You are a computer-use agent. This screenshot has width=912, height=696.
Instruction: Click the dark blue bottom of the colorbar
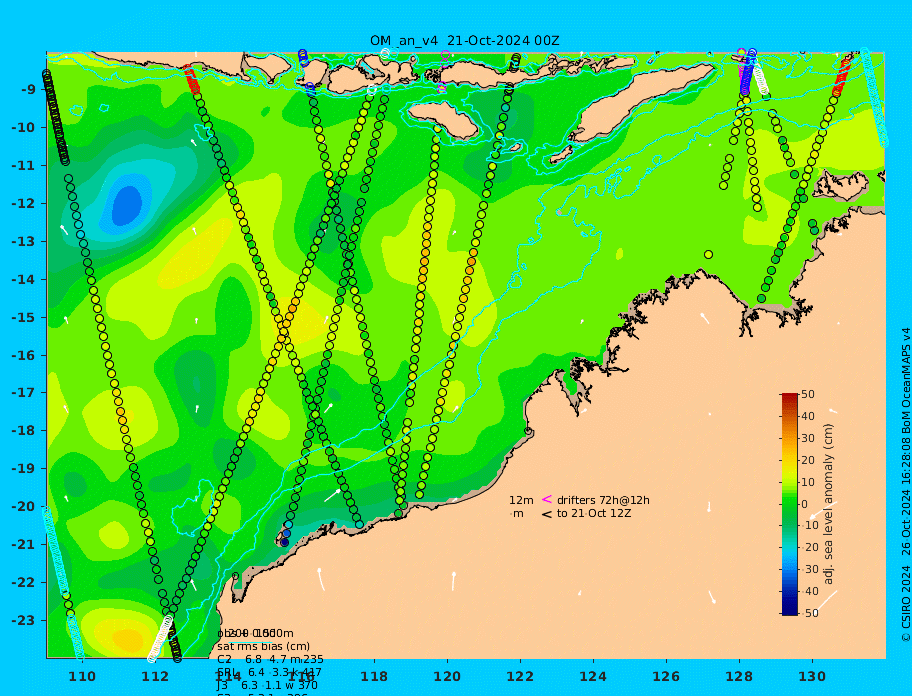coord(790,610)
